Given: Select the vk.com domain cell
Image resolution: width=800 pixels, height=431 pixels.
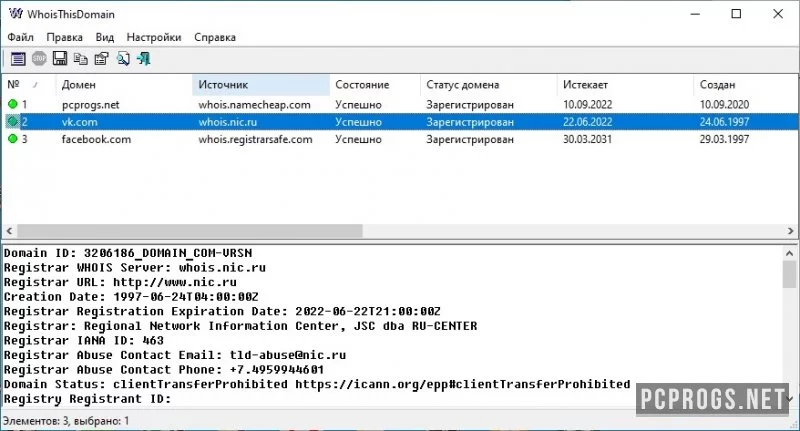Looking at the screenshot, I should tap(80, 122).
